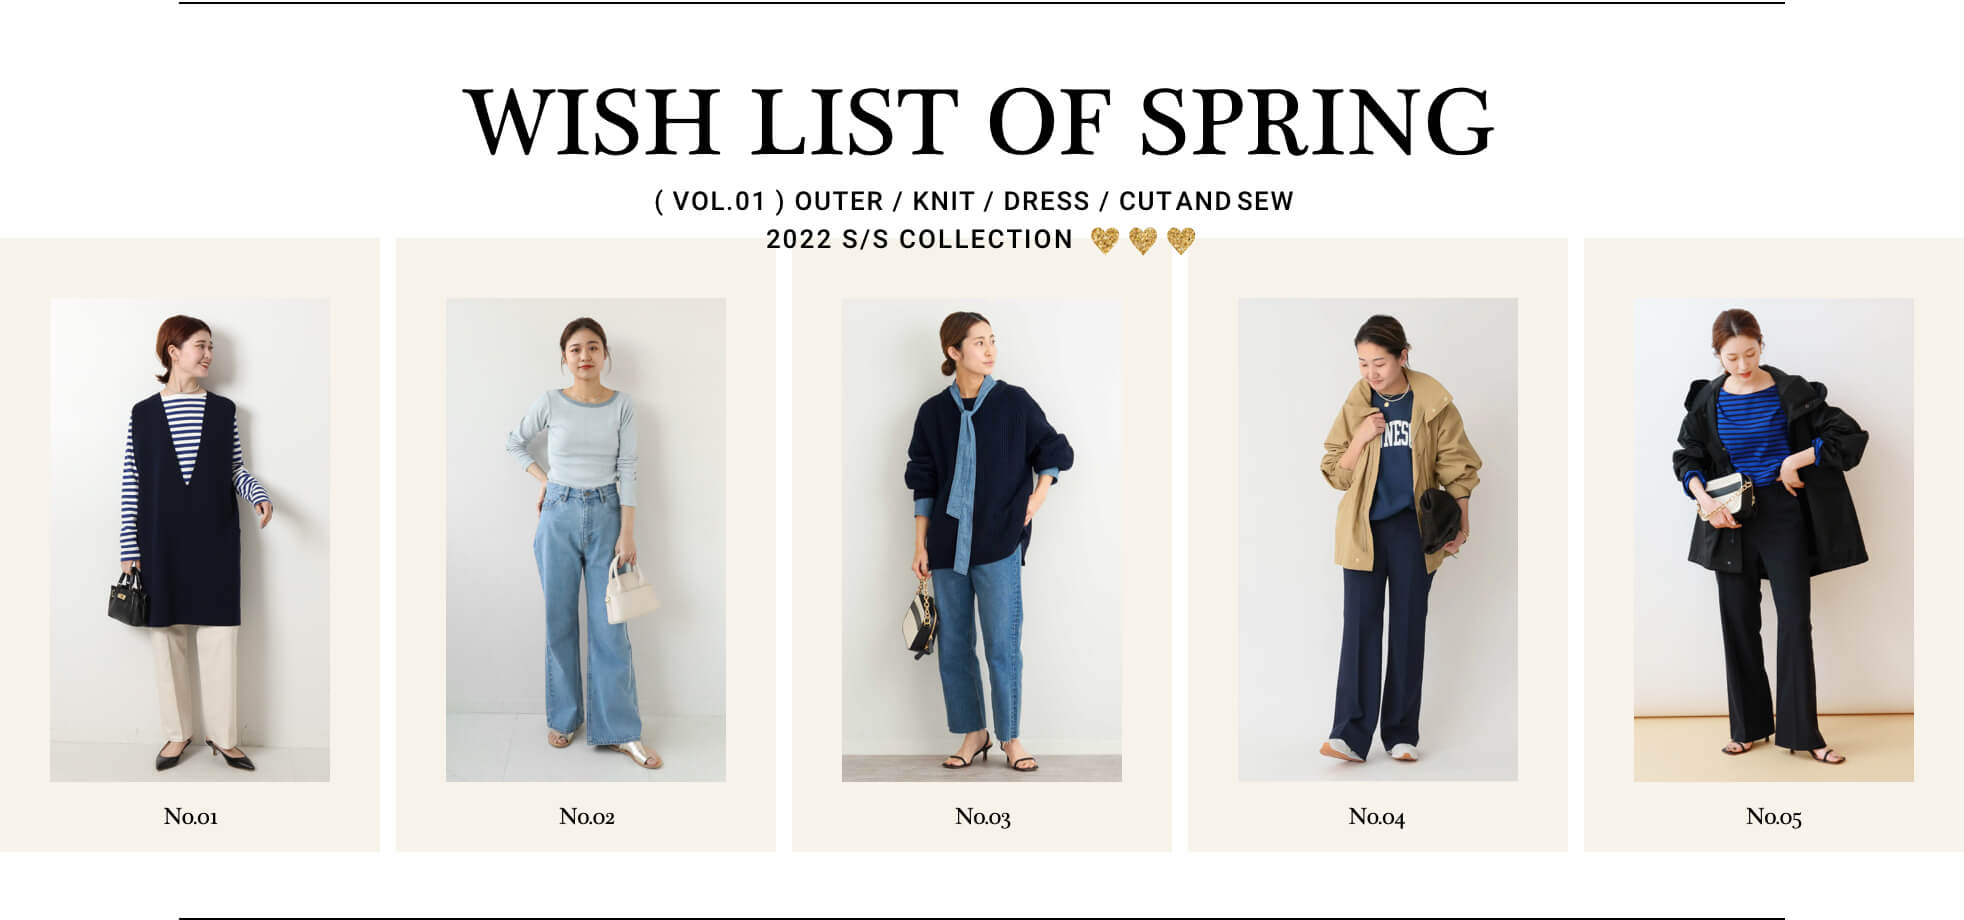Open the beige jacket outfit photo
Screen dimensions: 1964x920
pos(1378,539)
